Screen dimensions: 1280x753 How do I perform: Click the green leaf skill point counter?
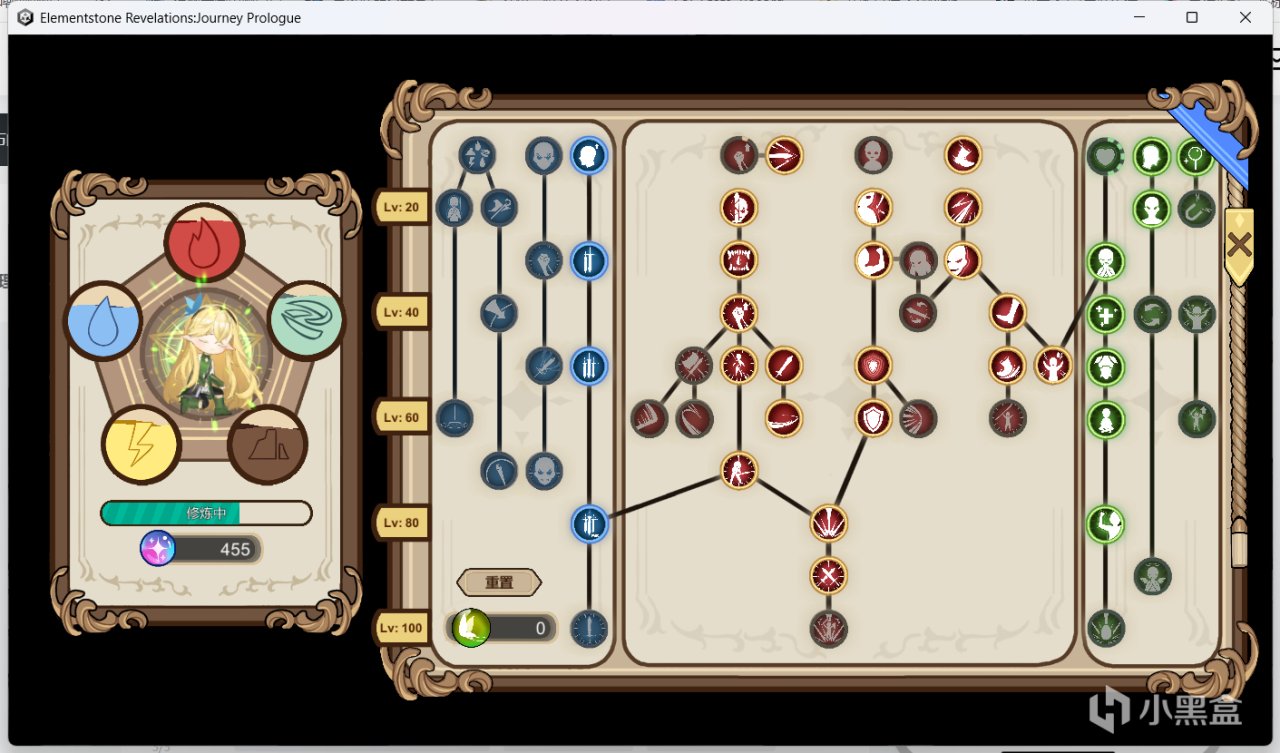pyautogui.click(x=502, y=628)
